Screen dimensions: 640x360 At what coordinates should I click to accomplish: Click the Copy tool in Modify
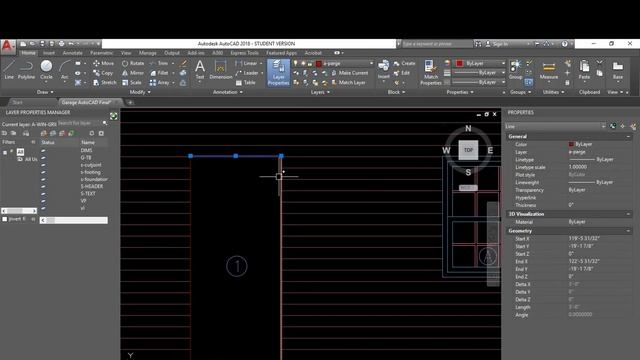103,73
